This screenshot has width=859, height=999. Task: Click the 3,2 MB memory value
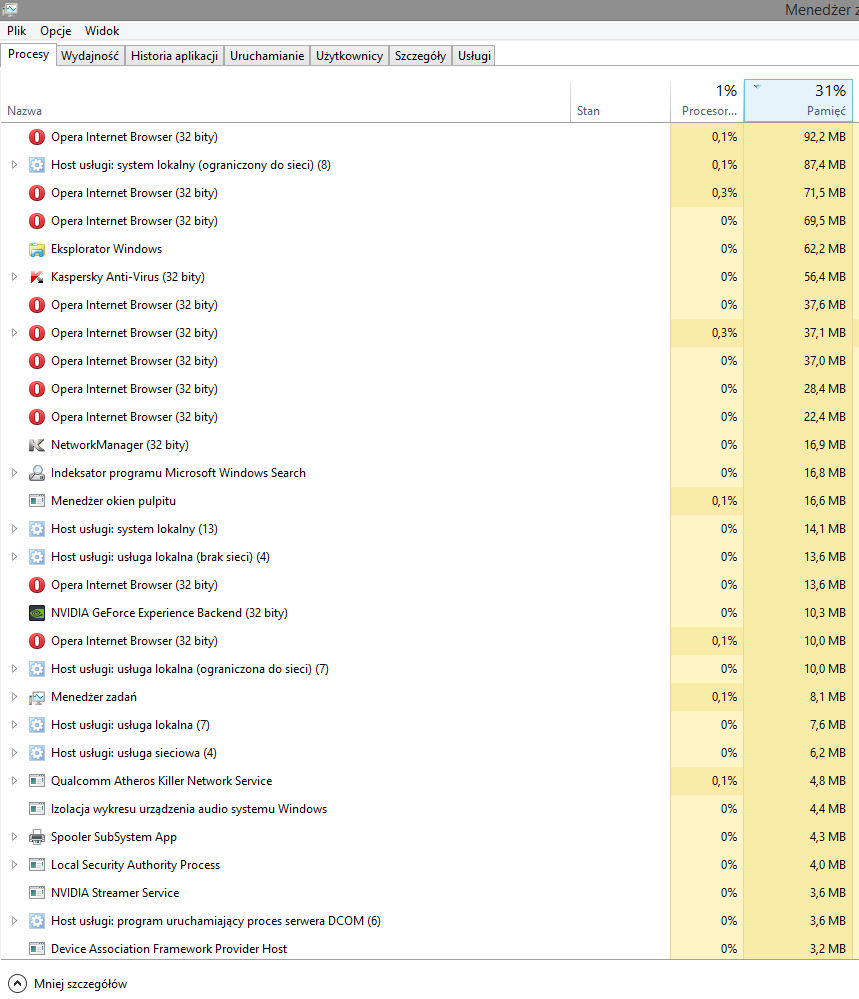click(x=828, y=949)
